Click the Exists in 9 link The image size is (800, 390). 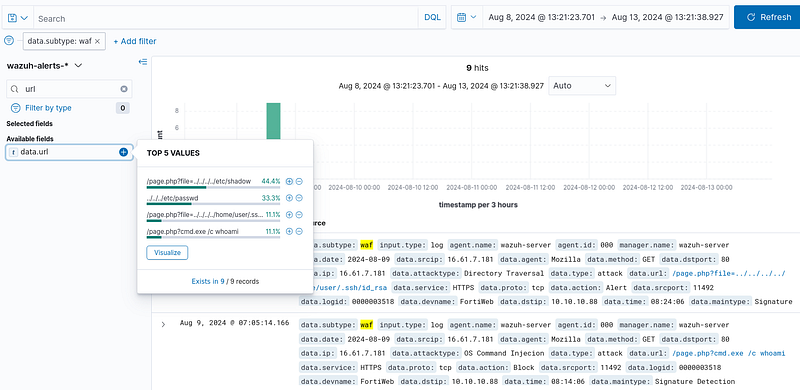208,281
